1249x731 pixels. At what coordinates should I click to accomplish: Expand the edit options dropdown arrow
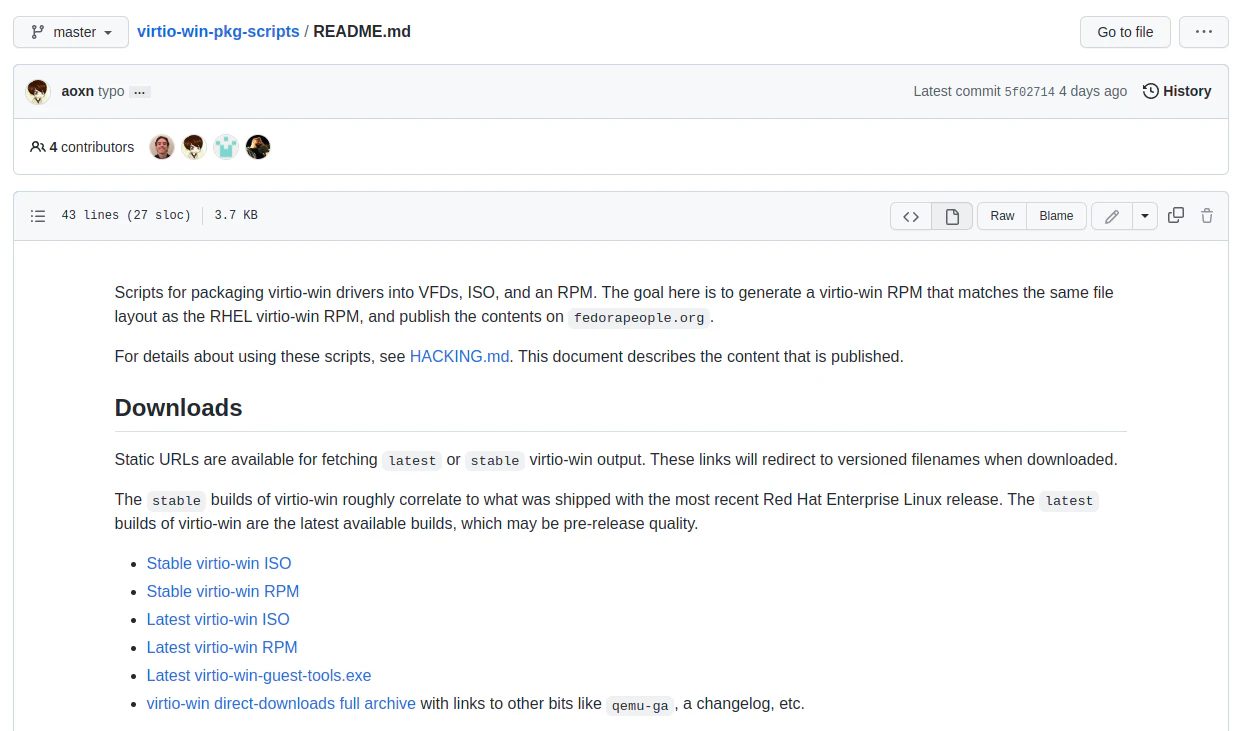tap(1145, 216)
